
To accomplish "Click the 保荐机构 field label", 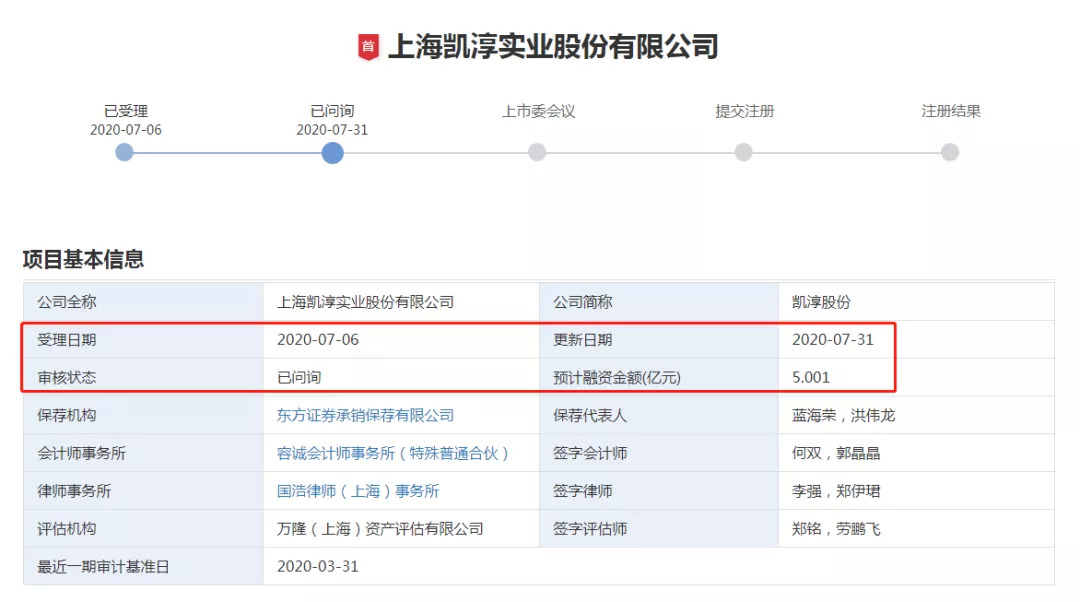I will click(x=67, y=415).
